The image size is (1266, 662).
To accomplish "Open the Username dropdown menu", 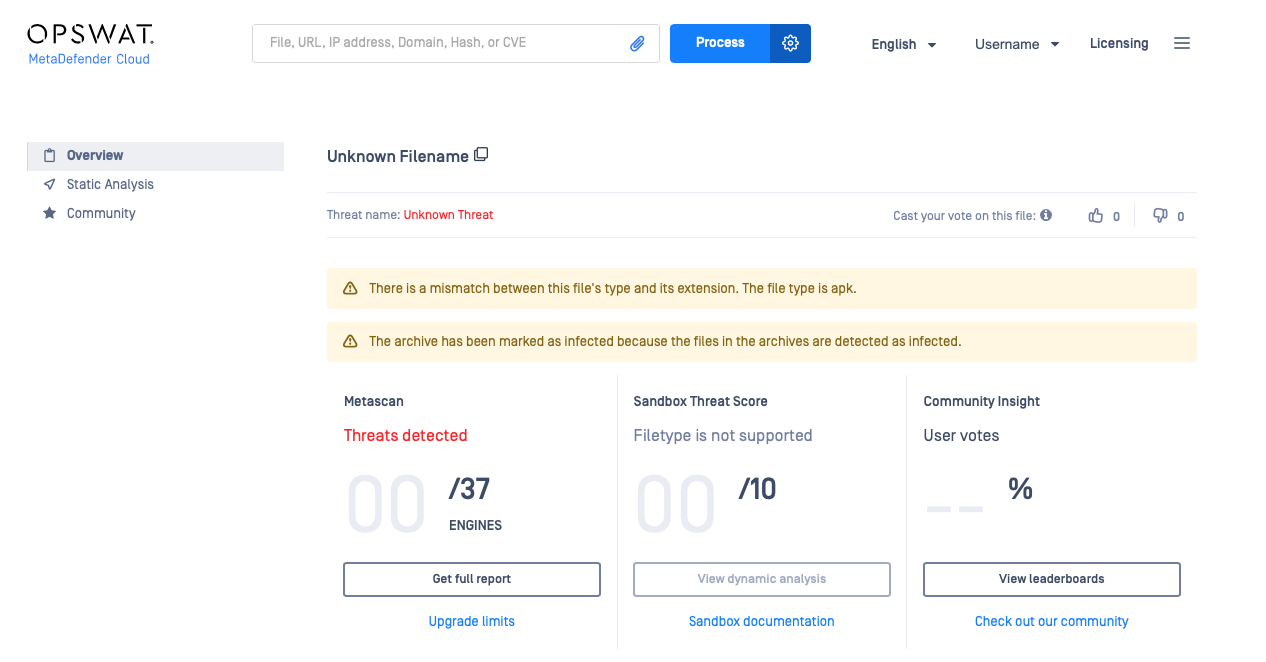I will (1017, 44).
